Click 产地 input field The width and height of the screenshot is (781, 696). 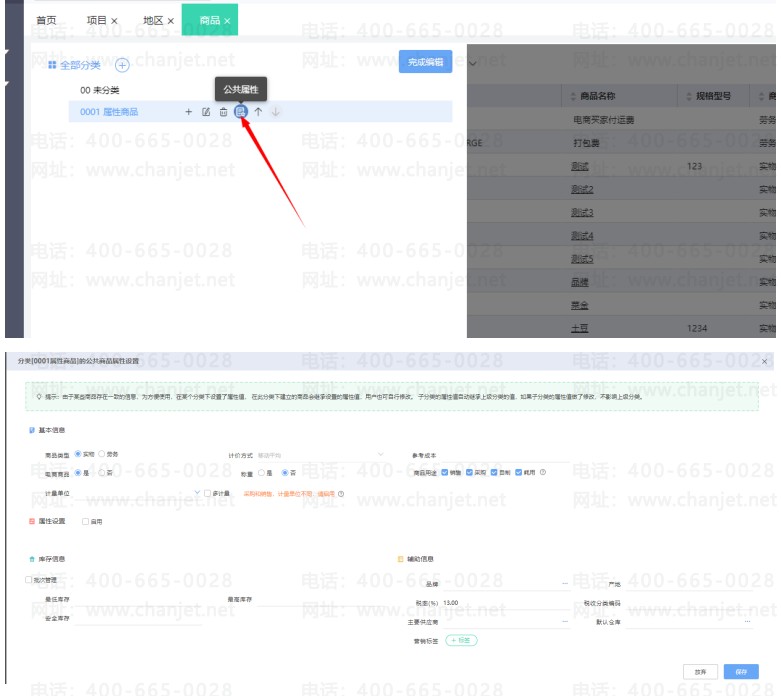pos(688,583)
